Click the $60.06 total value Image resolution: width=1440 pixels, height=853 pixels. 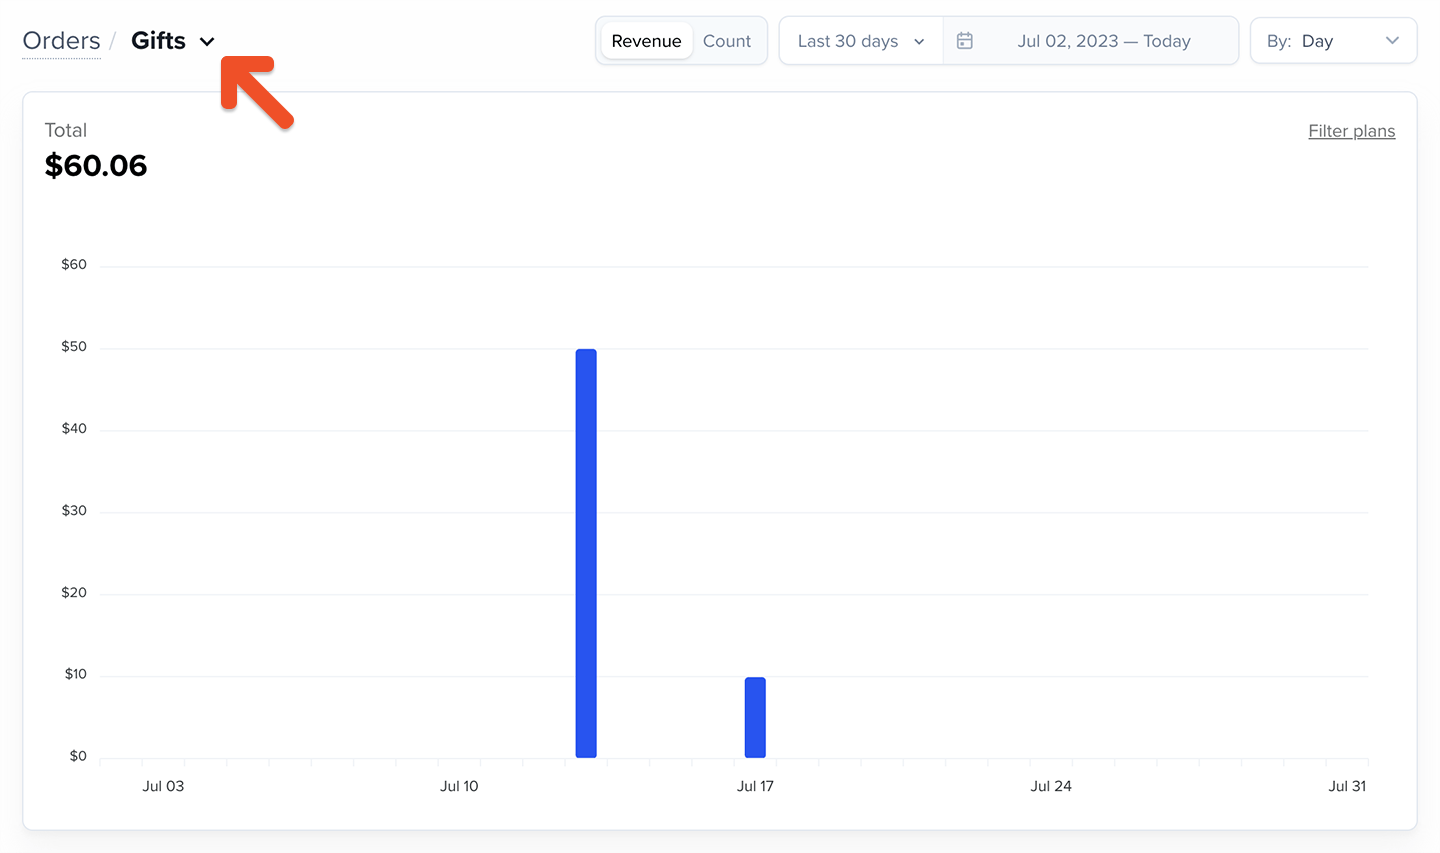click(x=96, y=166)
